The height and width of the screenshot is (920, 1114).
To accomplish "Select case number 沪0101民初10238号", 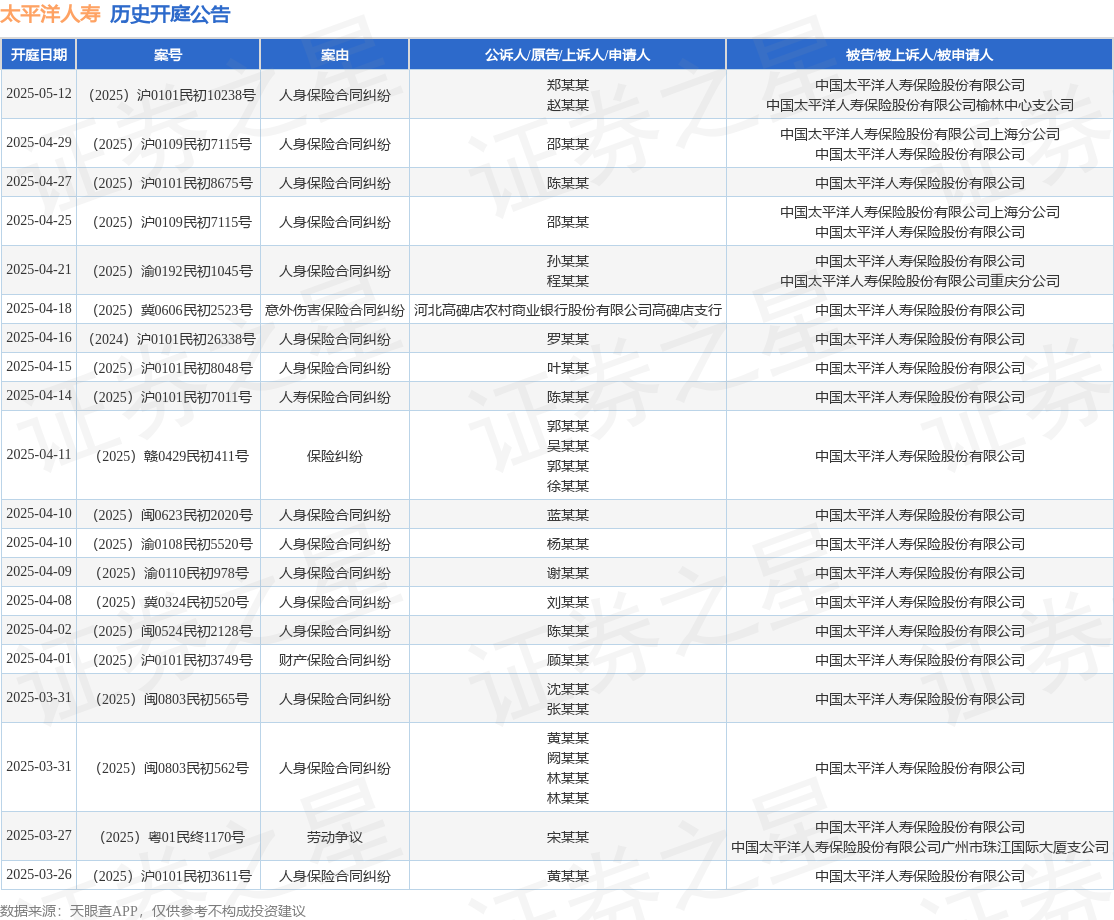I will click(x=168, y=95).
